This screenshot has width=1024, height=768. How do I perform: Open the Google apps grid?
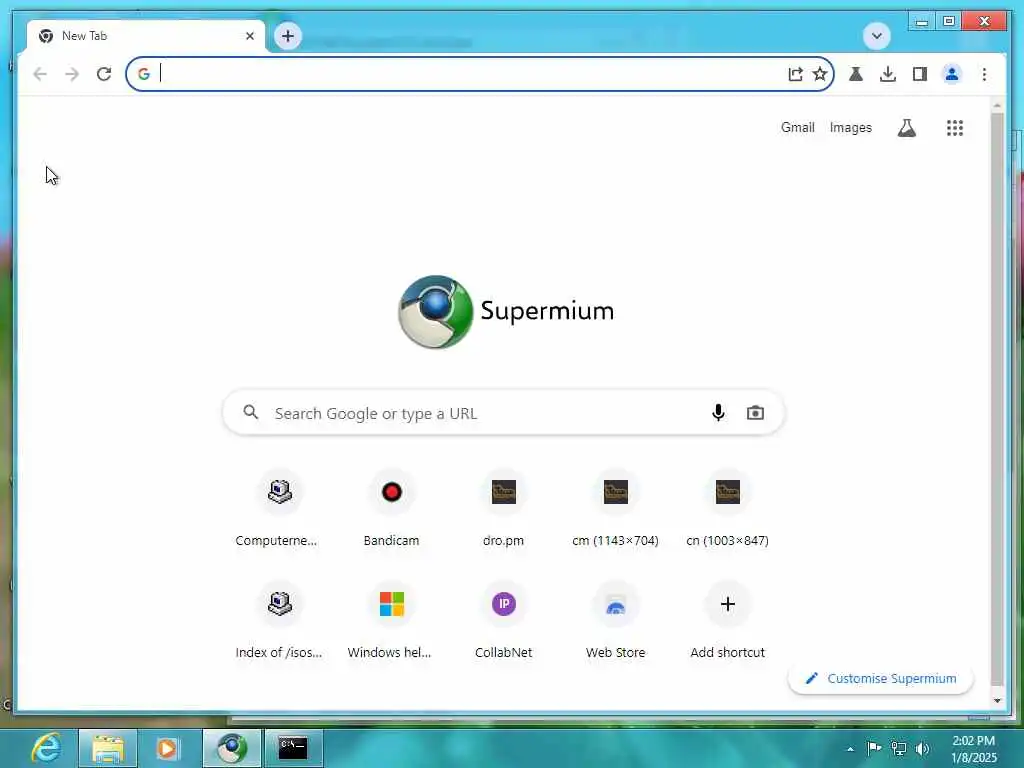[x=955, y=127]
